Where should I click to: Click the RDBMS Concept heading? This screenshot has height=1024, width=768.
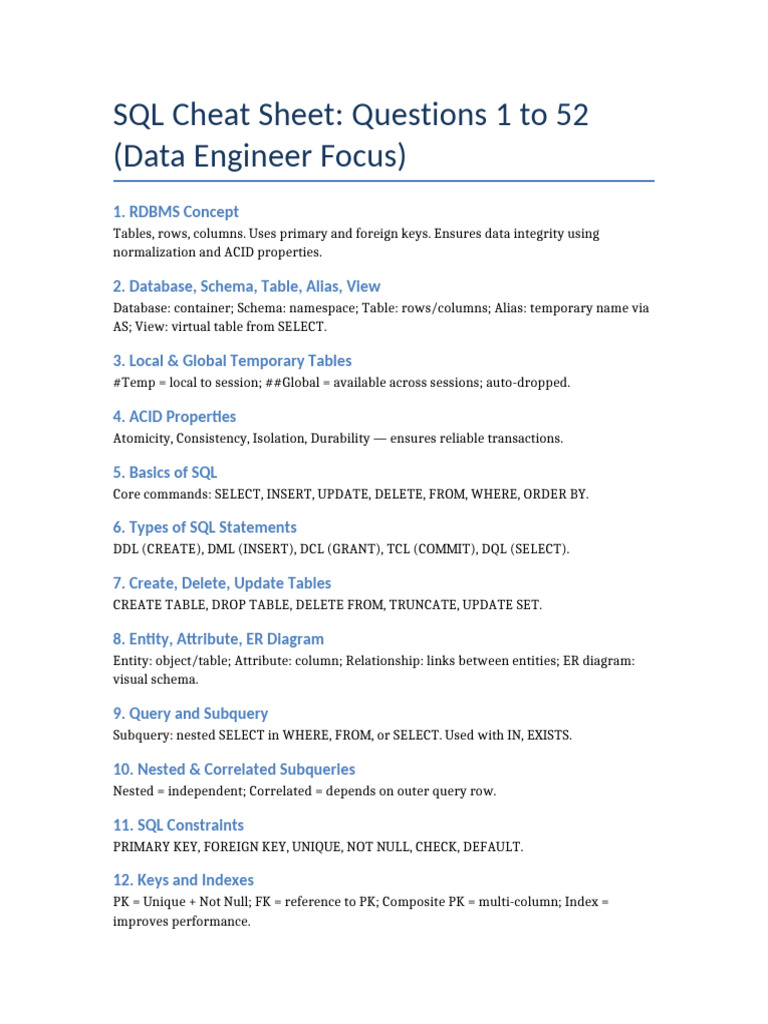click(176, 211)
